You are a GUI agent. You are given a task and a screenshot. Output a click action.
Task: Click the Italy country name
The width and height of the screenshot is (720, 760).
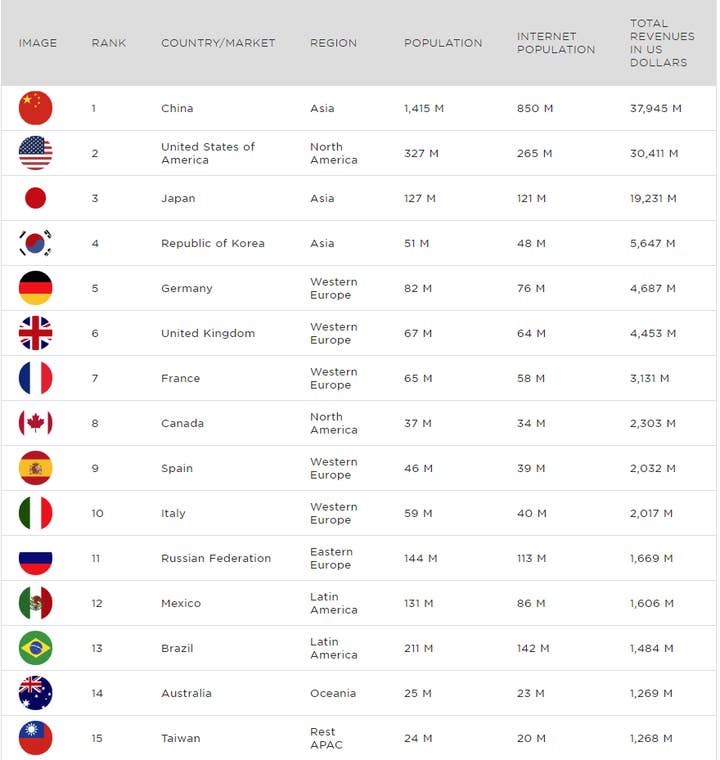[173, 513]
